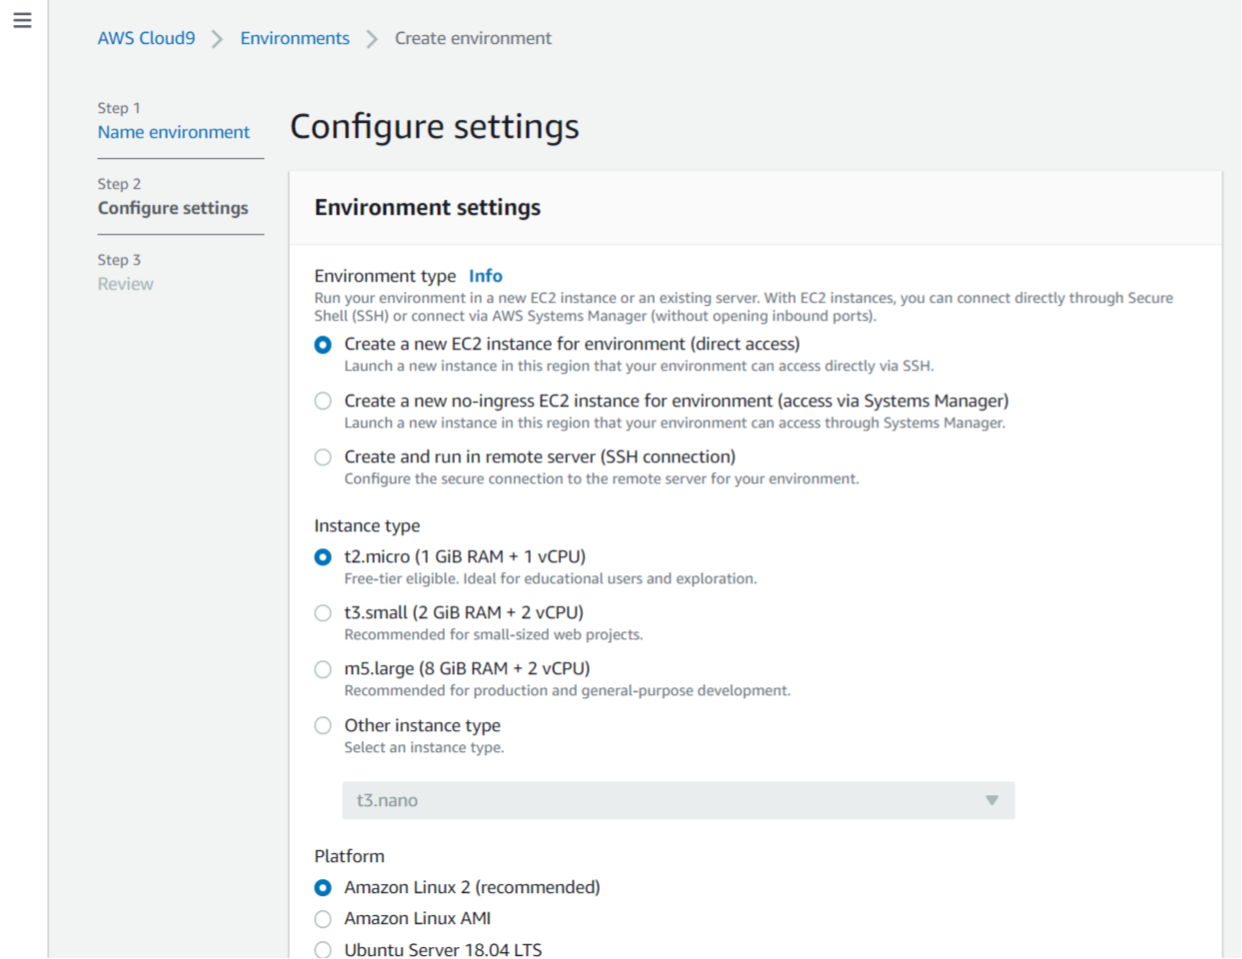Go to AWS Cloud9 breadcrumb
Screen dimensions: 1242x959
[146, 38]
